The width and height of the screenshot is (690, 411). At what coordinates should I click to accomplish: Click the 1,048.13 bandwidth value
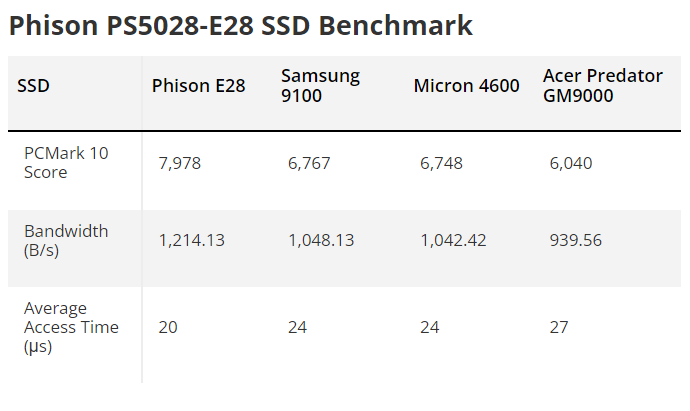pos(321,240)
